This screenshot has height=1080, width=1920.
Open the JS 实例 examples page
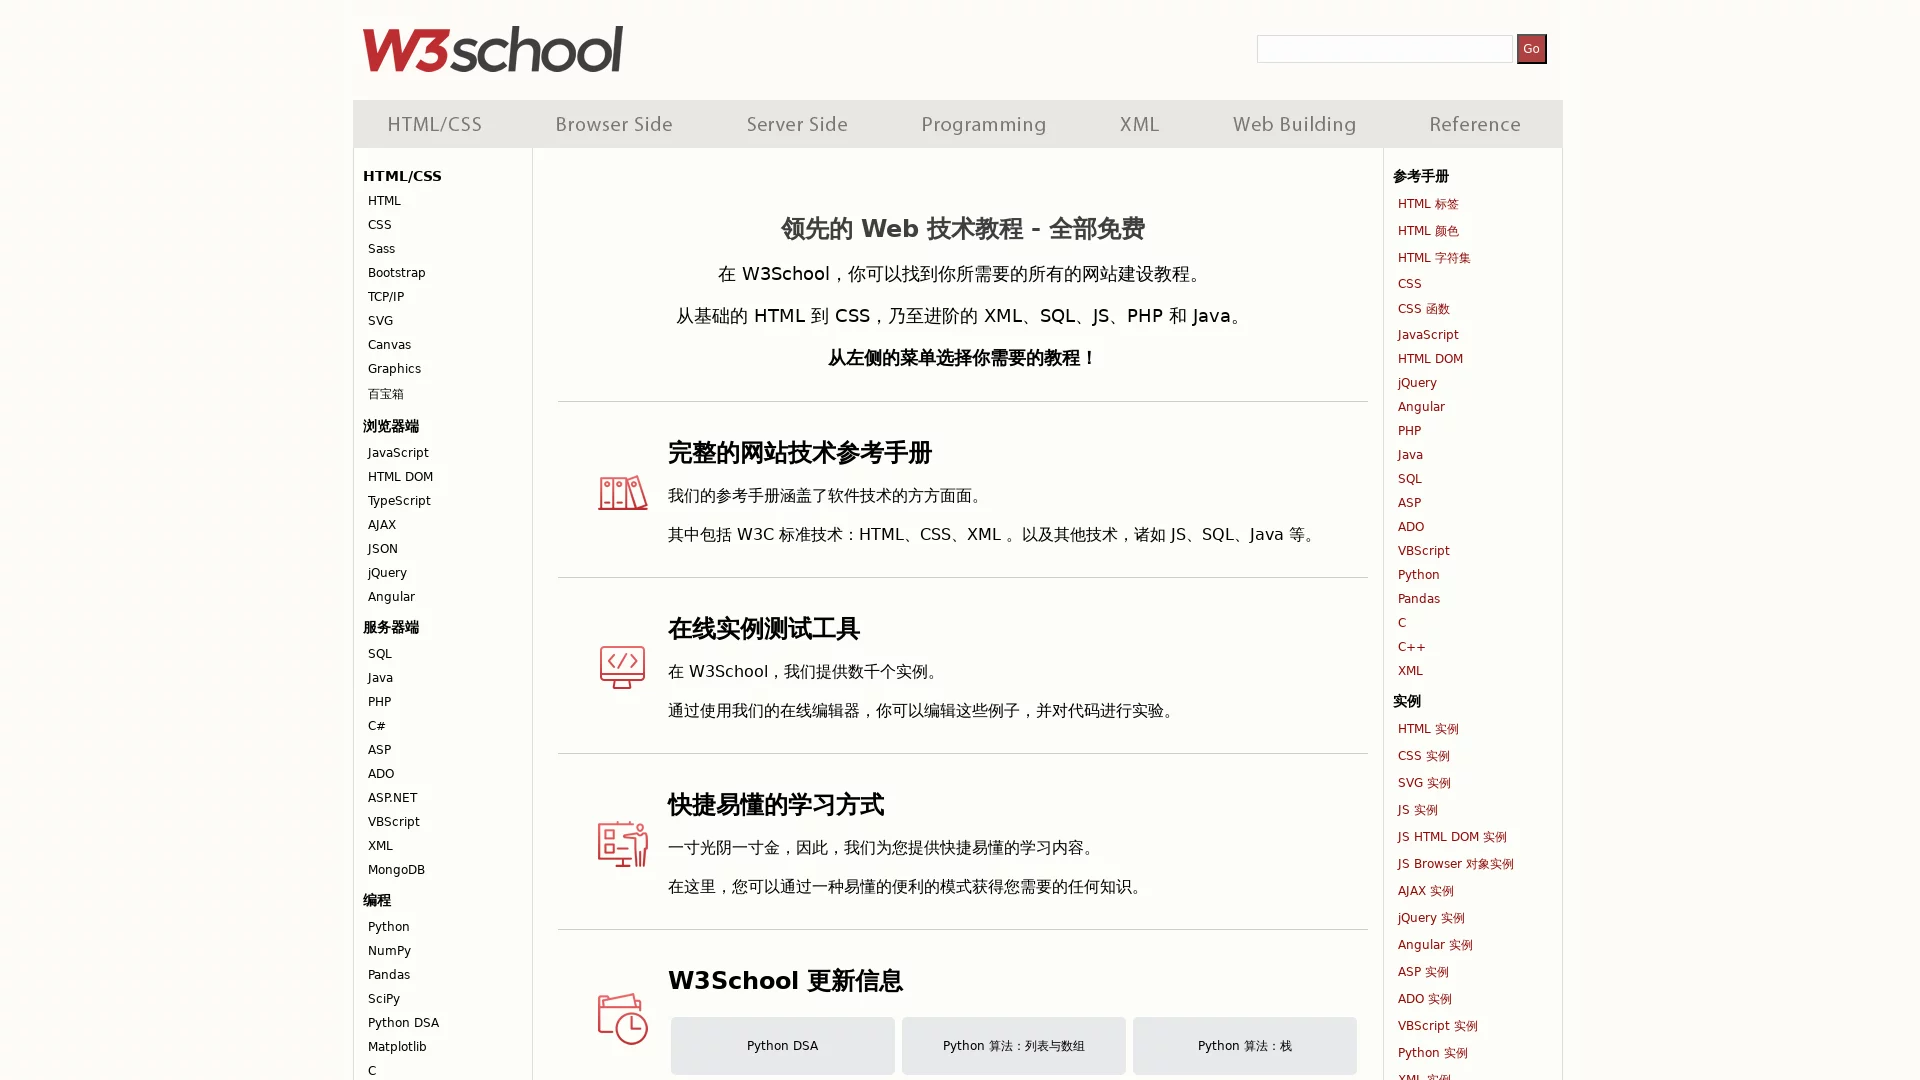1417,810
